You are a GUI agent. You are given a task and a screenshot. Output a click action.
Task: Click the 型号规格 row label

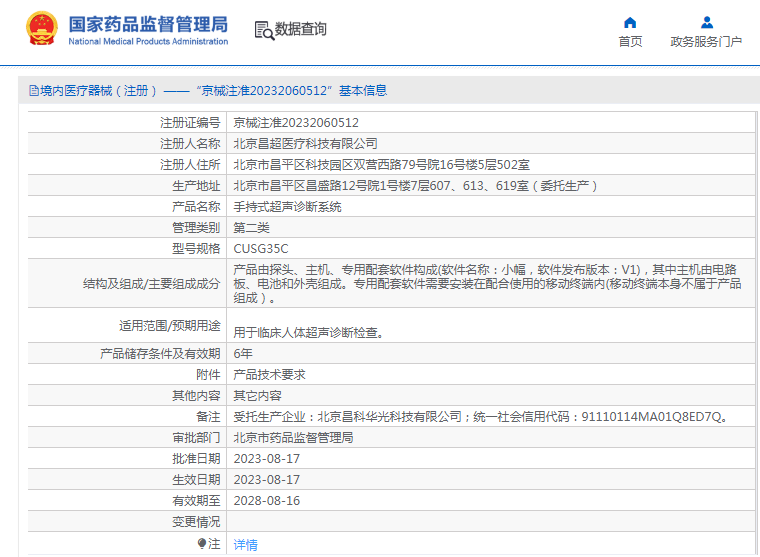[x=196, y=249]
